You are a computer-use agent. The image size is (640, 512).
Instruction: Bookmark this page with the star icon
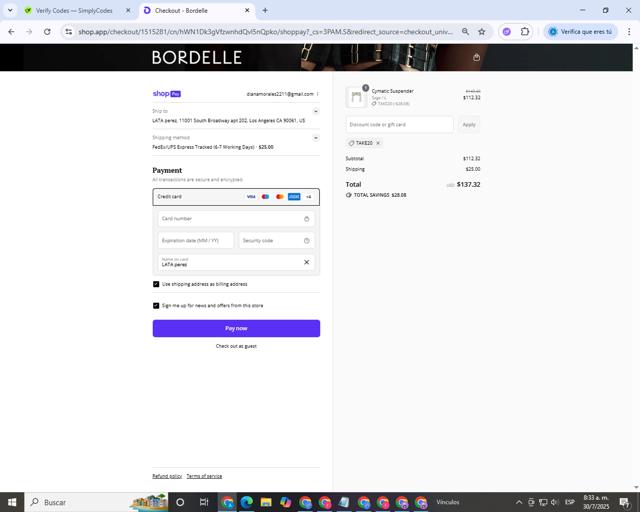click(482, 31)
